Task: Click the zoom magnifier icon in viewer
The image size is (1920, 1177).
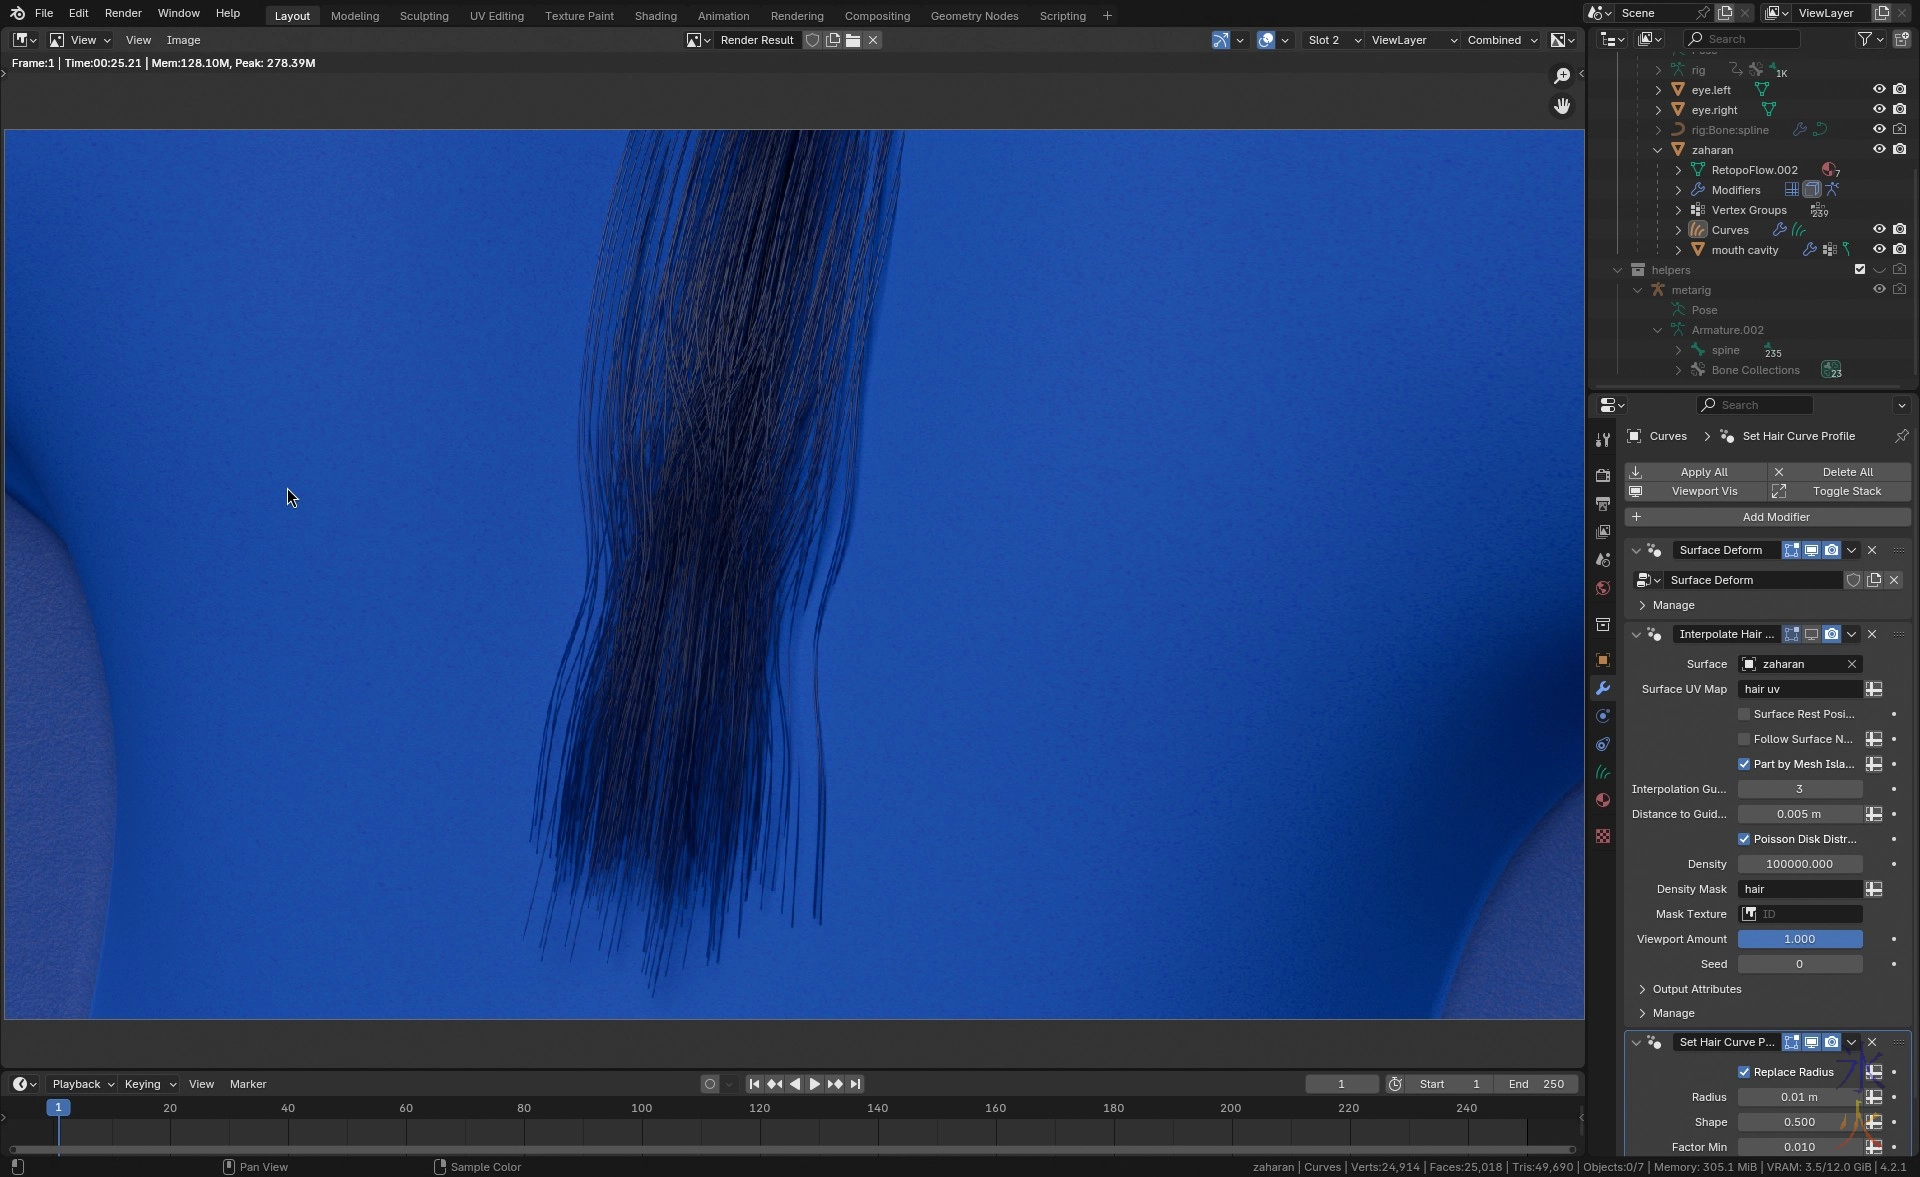Action: tap(1562, 76)
